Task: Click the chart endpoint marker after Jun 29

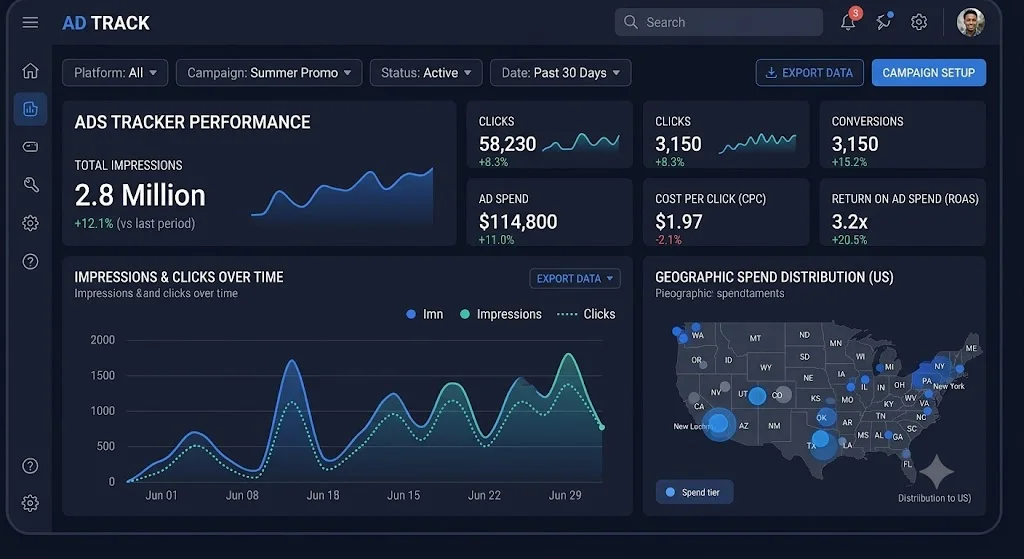Action: [x=601, y=427]
